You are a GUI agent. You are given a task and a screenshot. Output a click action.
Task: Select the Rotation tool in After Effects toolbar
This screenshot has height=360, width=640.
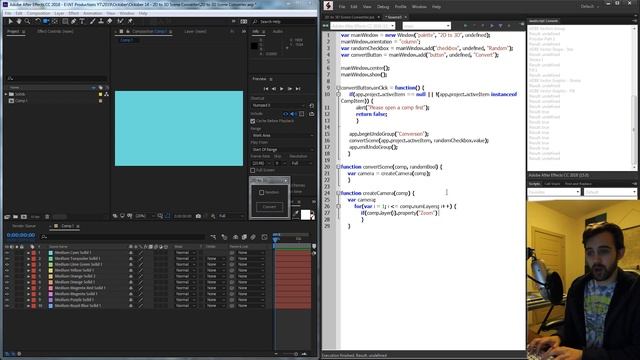click(x=38, y=21)
